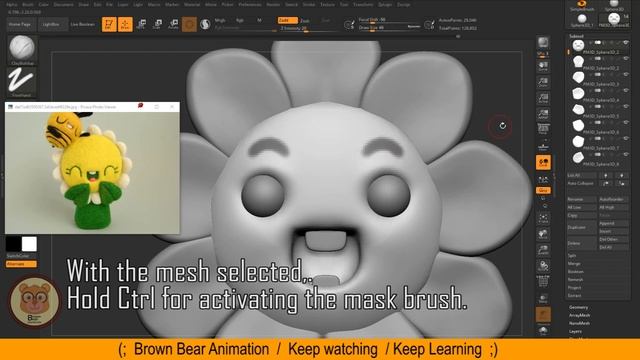The image size is (640, 360).
Task: Open the Preferences menu
Action: pyautogui.click(x=250, y=5)
